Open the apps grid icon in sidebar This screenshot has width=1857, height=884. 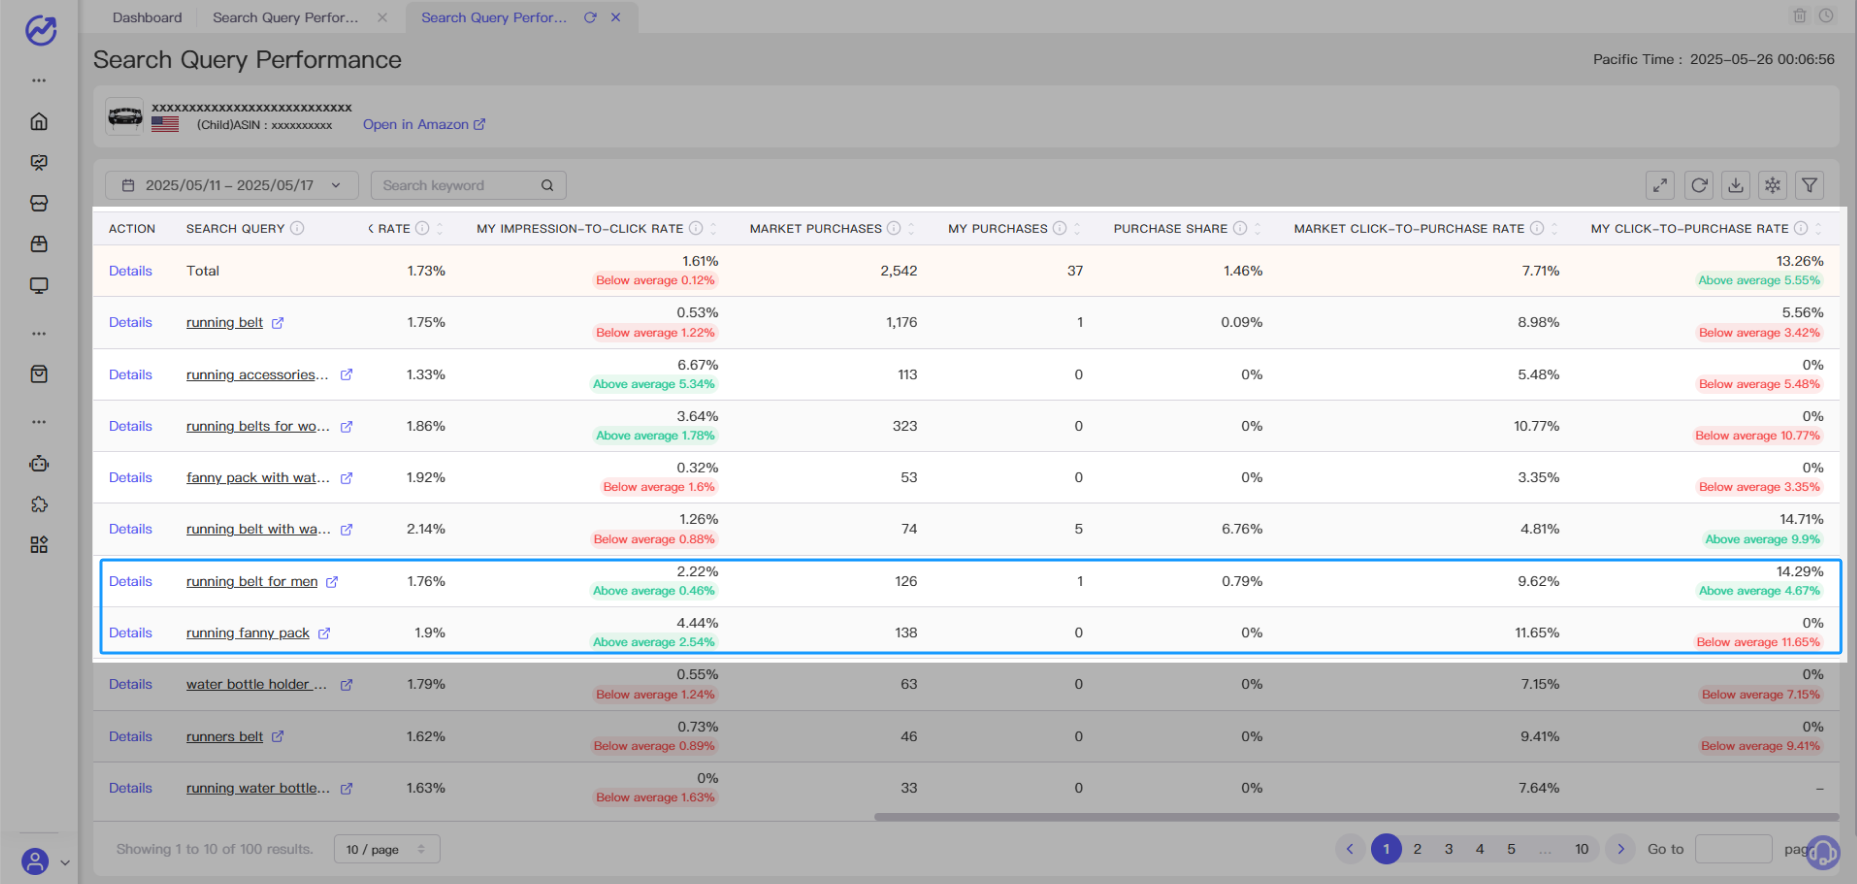click(39, 545)
